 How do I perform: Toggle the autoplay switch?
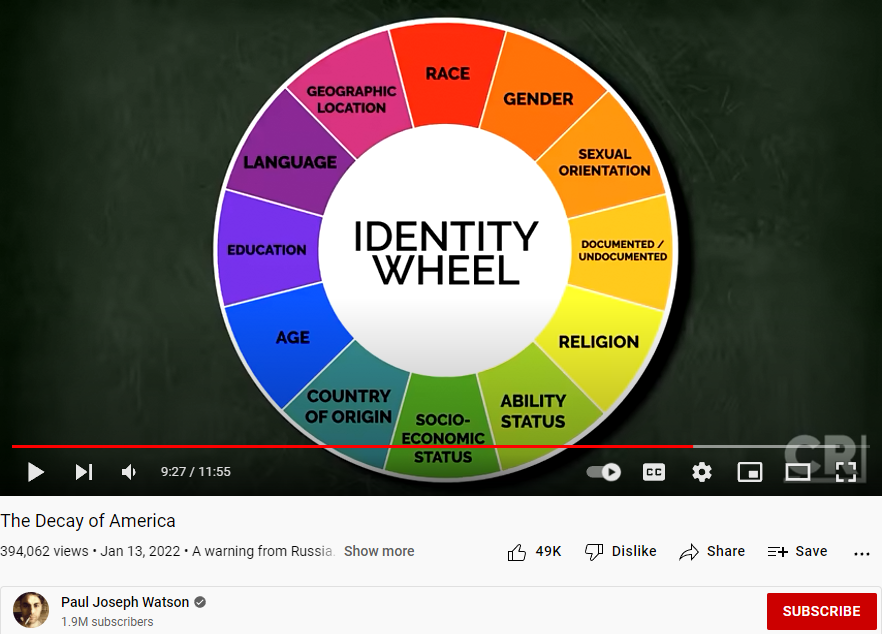point(604,472)
